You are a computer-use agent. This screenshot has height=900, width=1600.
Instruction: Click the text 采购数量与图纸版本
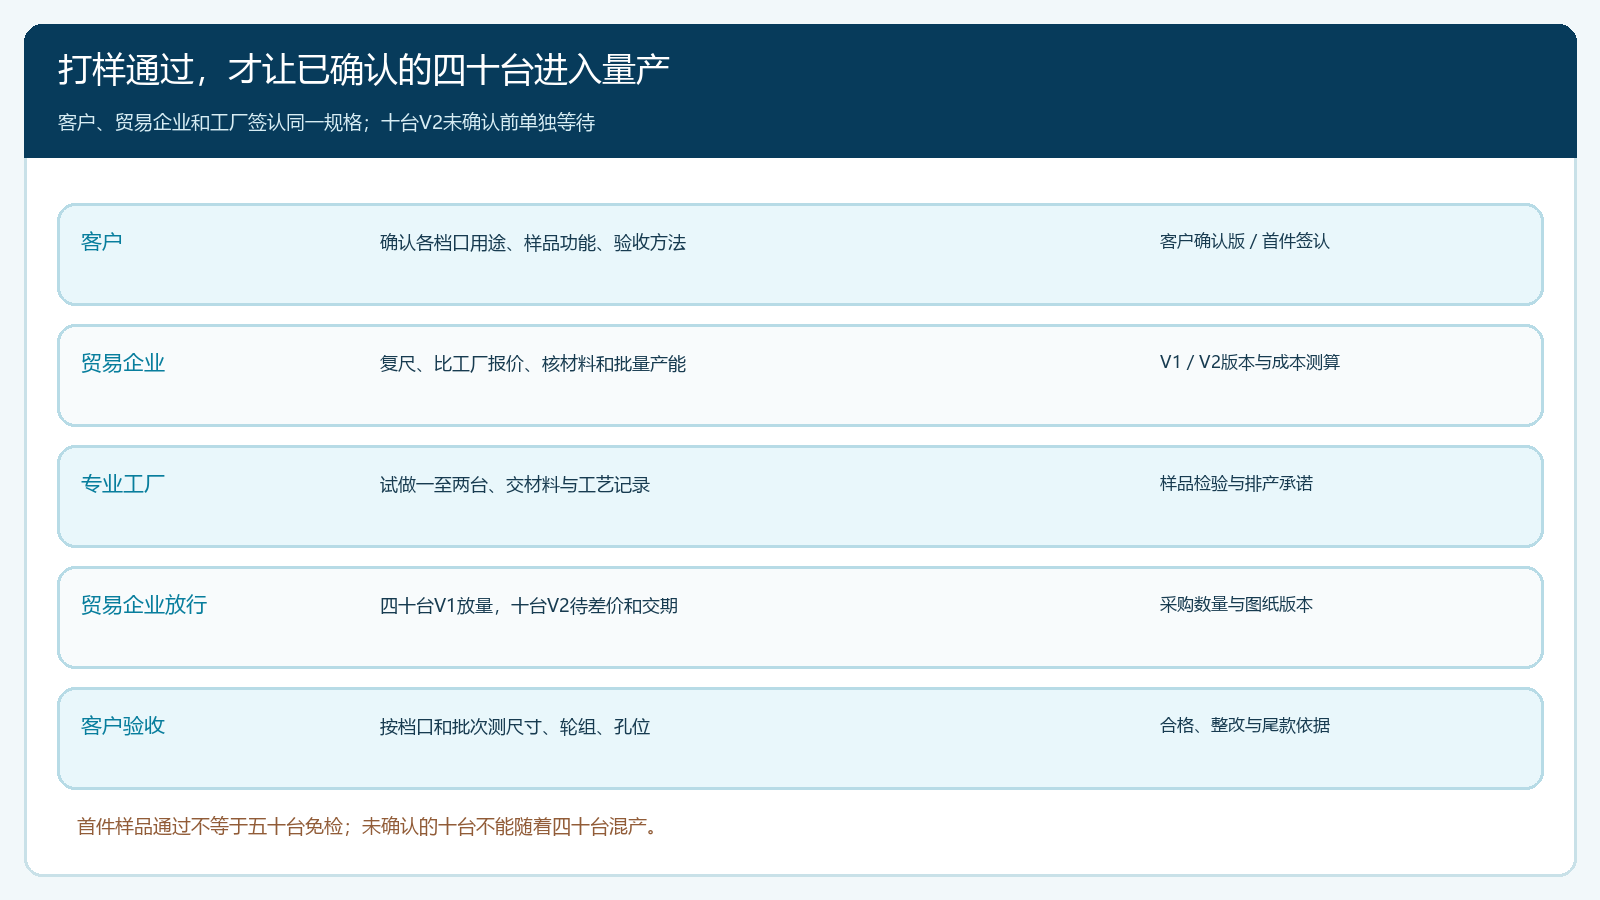coord(1236,604)
